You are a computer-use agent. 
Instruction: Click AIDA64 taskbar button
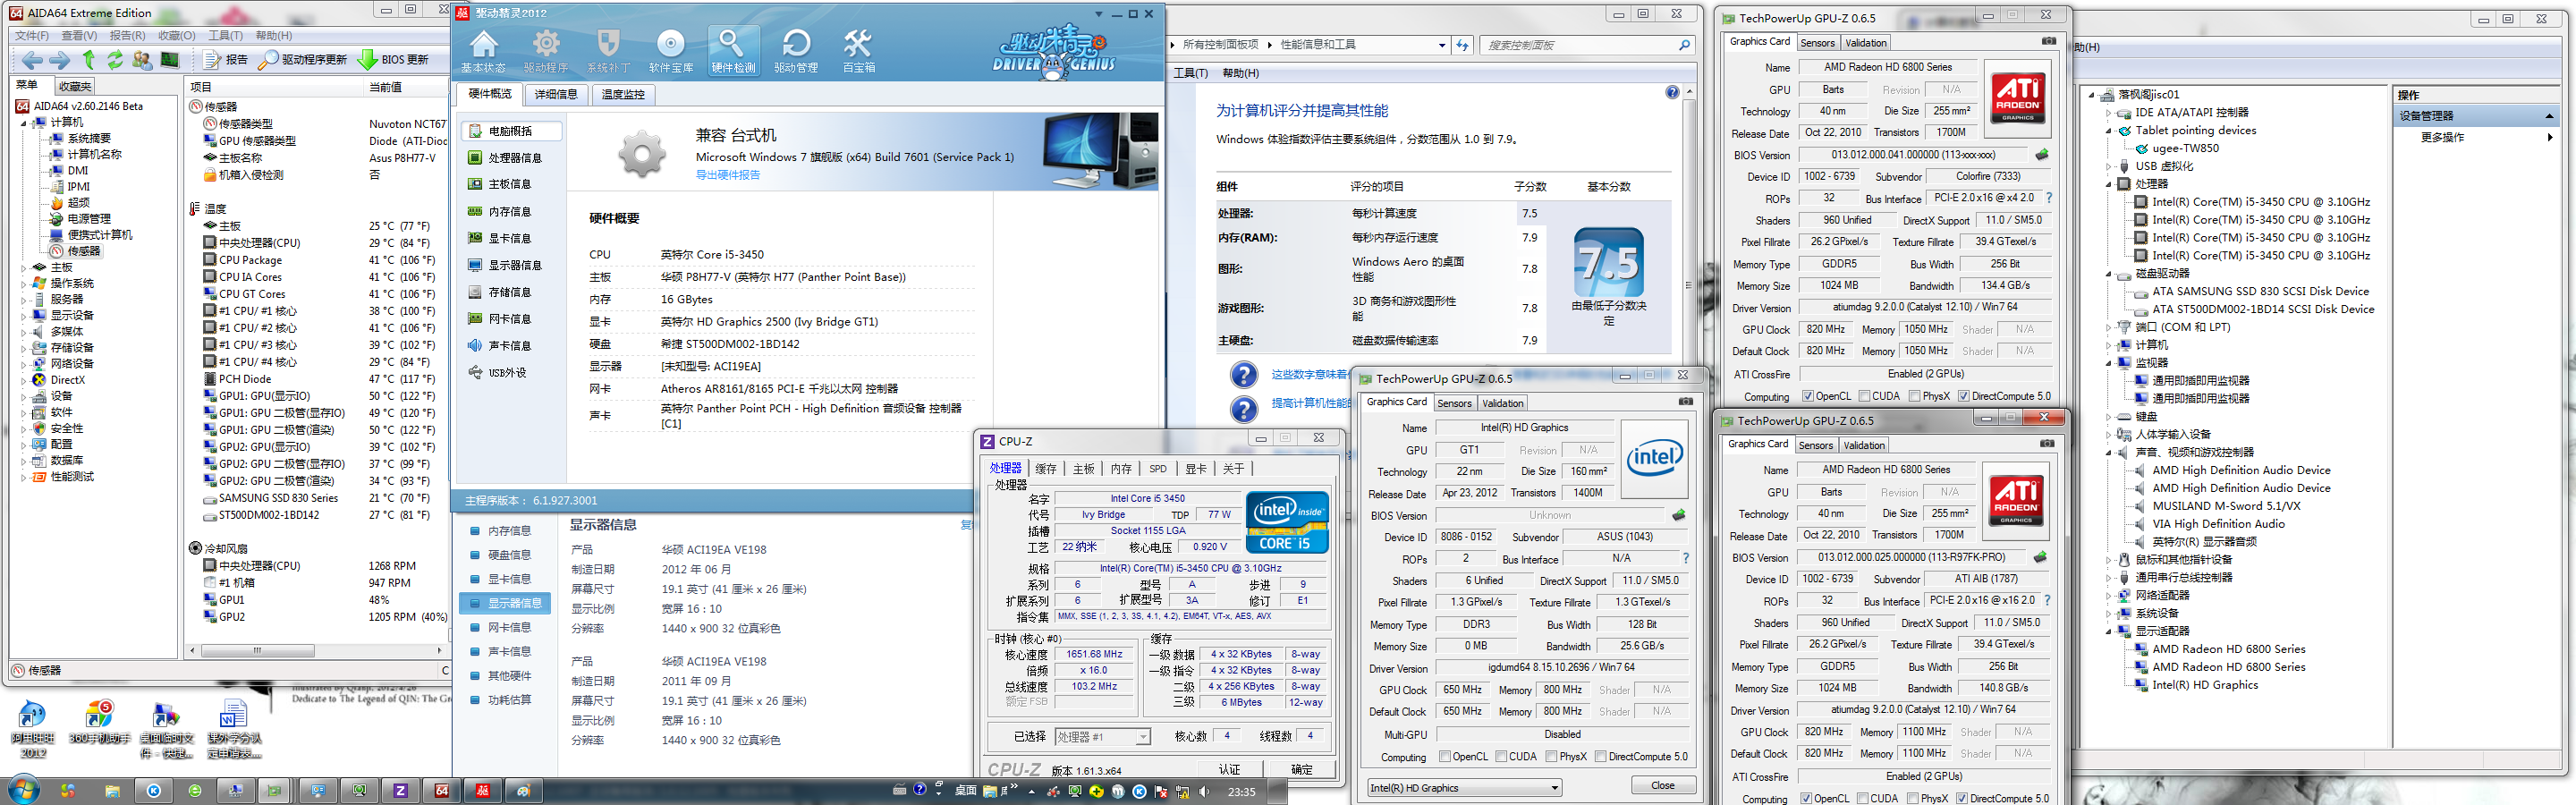441,791
